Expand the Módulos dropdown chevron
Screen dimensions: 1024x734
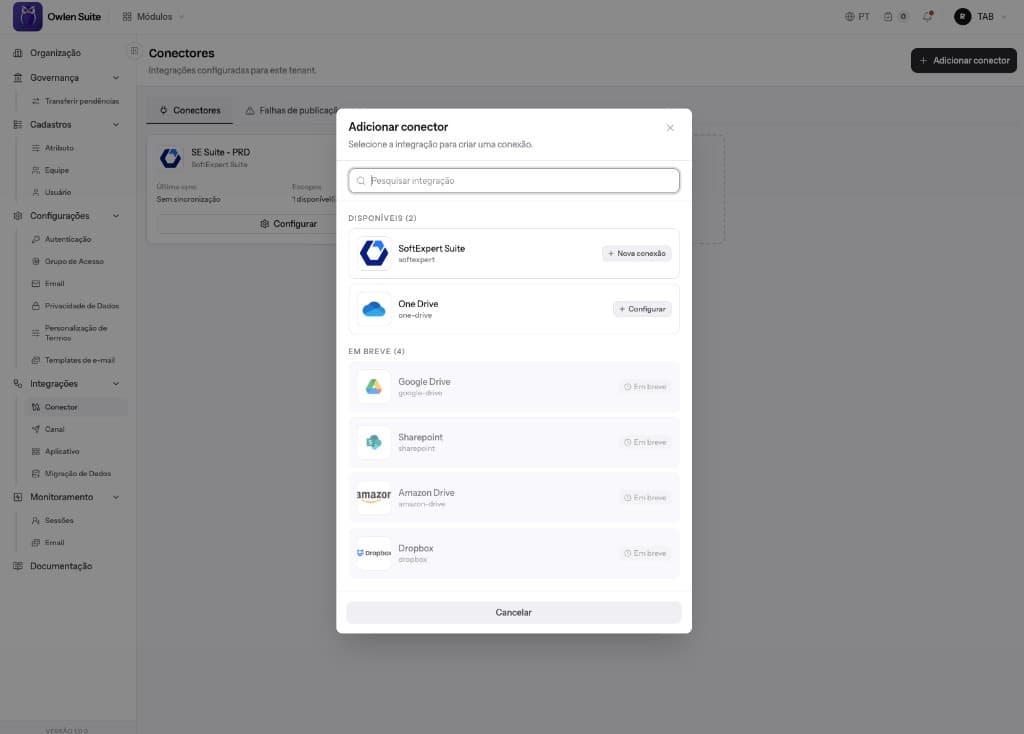[182, 17]
